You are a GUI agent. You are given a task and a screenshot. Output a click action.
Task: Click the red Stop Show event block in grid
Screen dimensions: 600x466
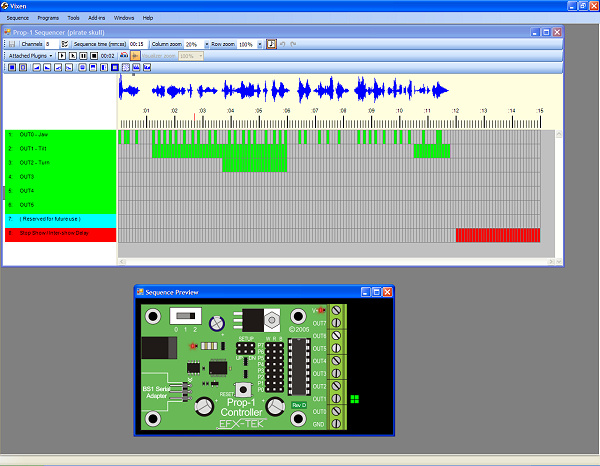click(498, 235)
